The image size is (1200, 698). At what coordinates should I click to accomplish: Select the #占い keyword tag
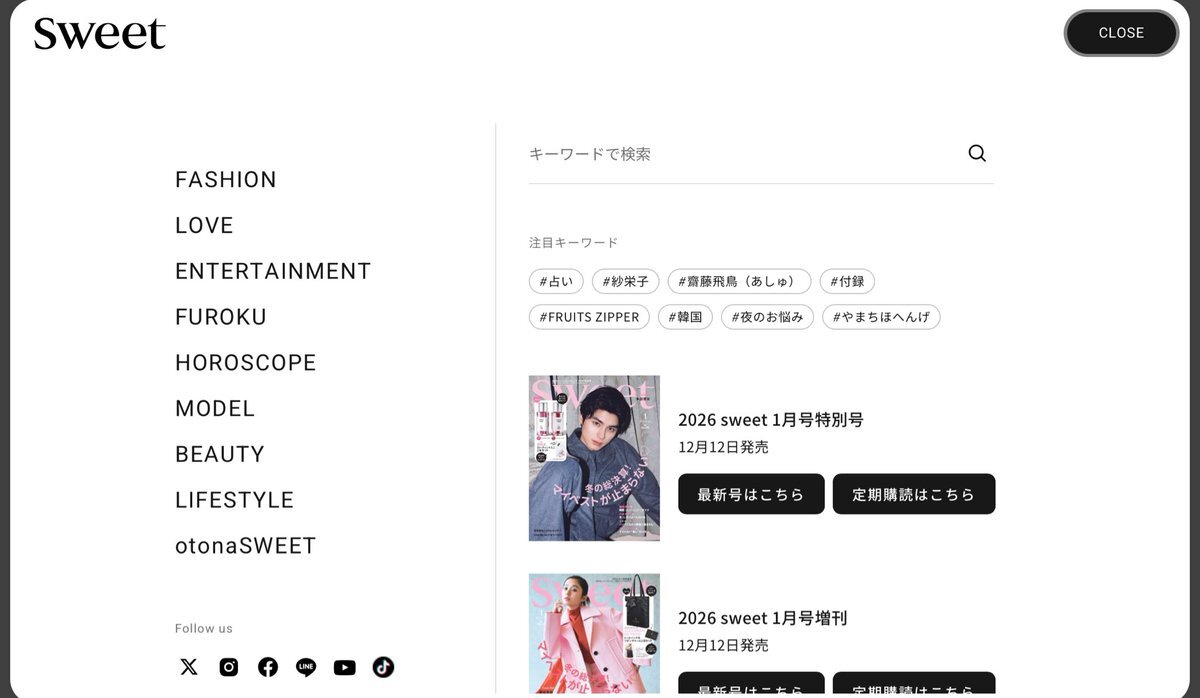pyautogui.click(x=556, y=281)
